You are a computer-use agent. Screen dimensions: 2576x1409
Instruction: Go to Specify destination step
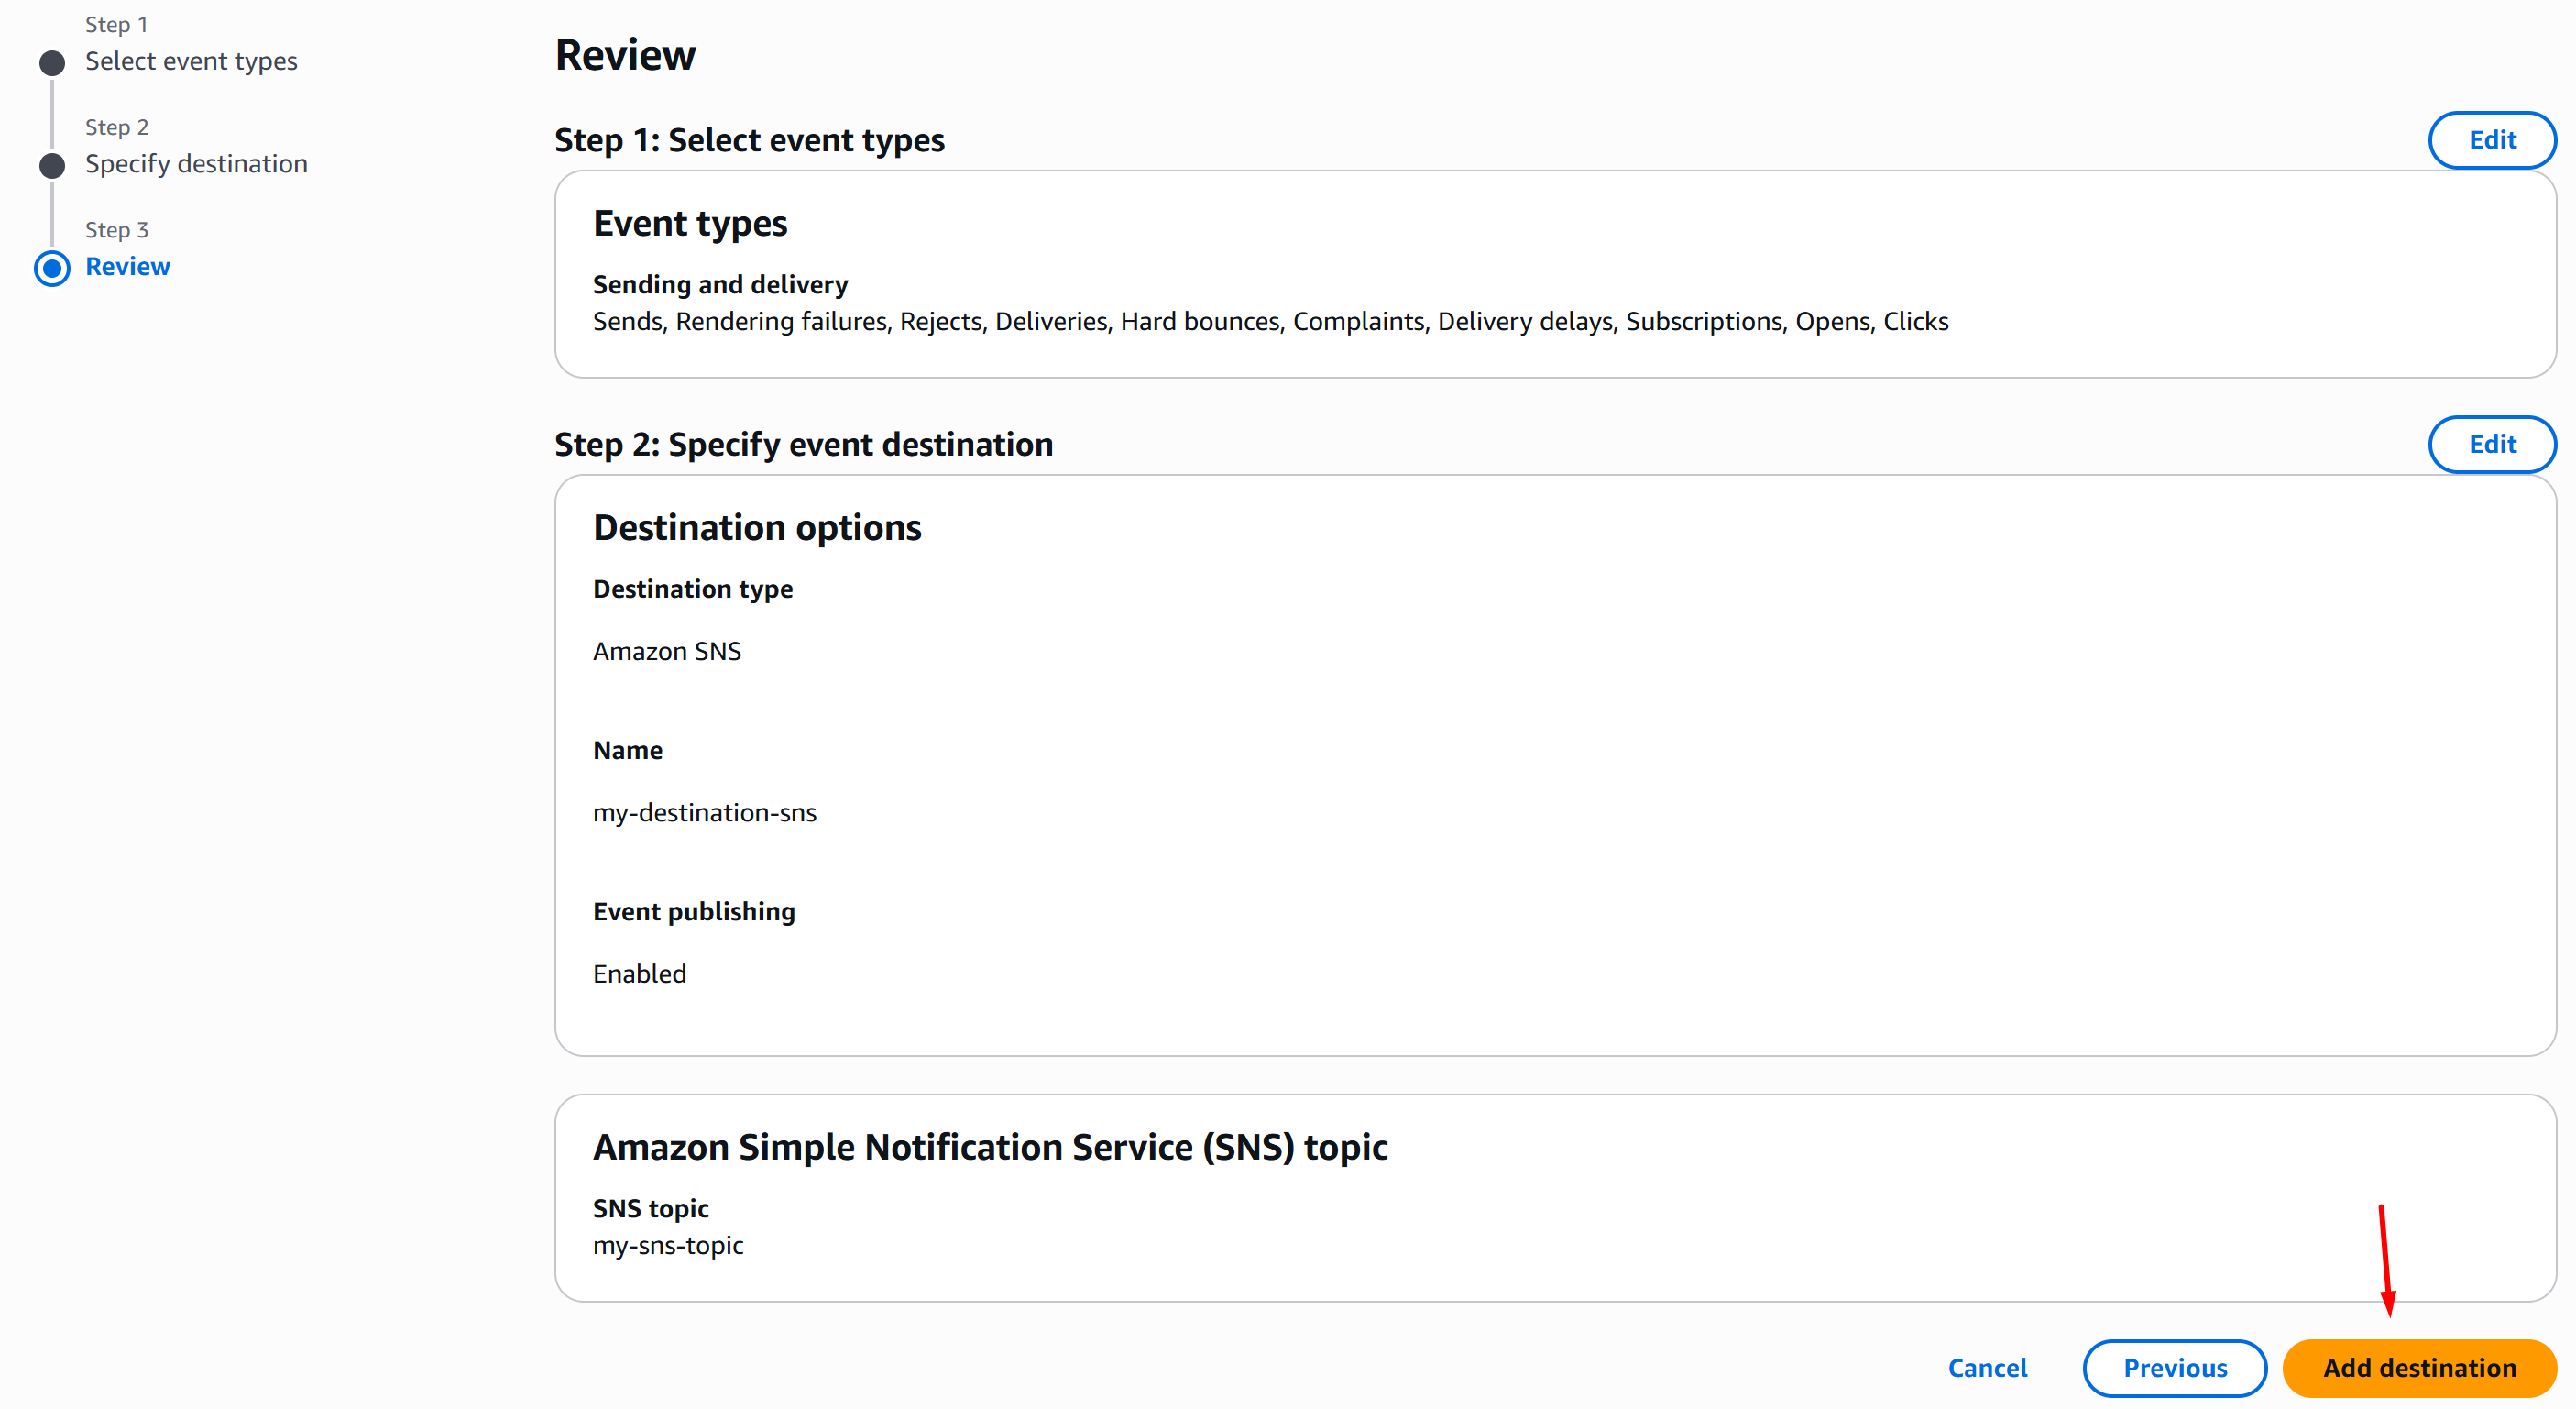pos(196,164)
